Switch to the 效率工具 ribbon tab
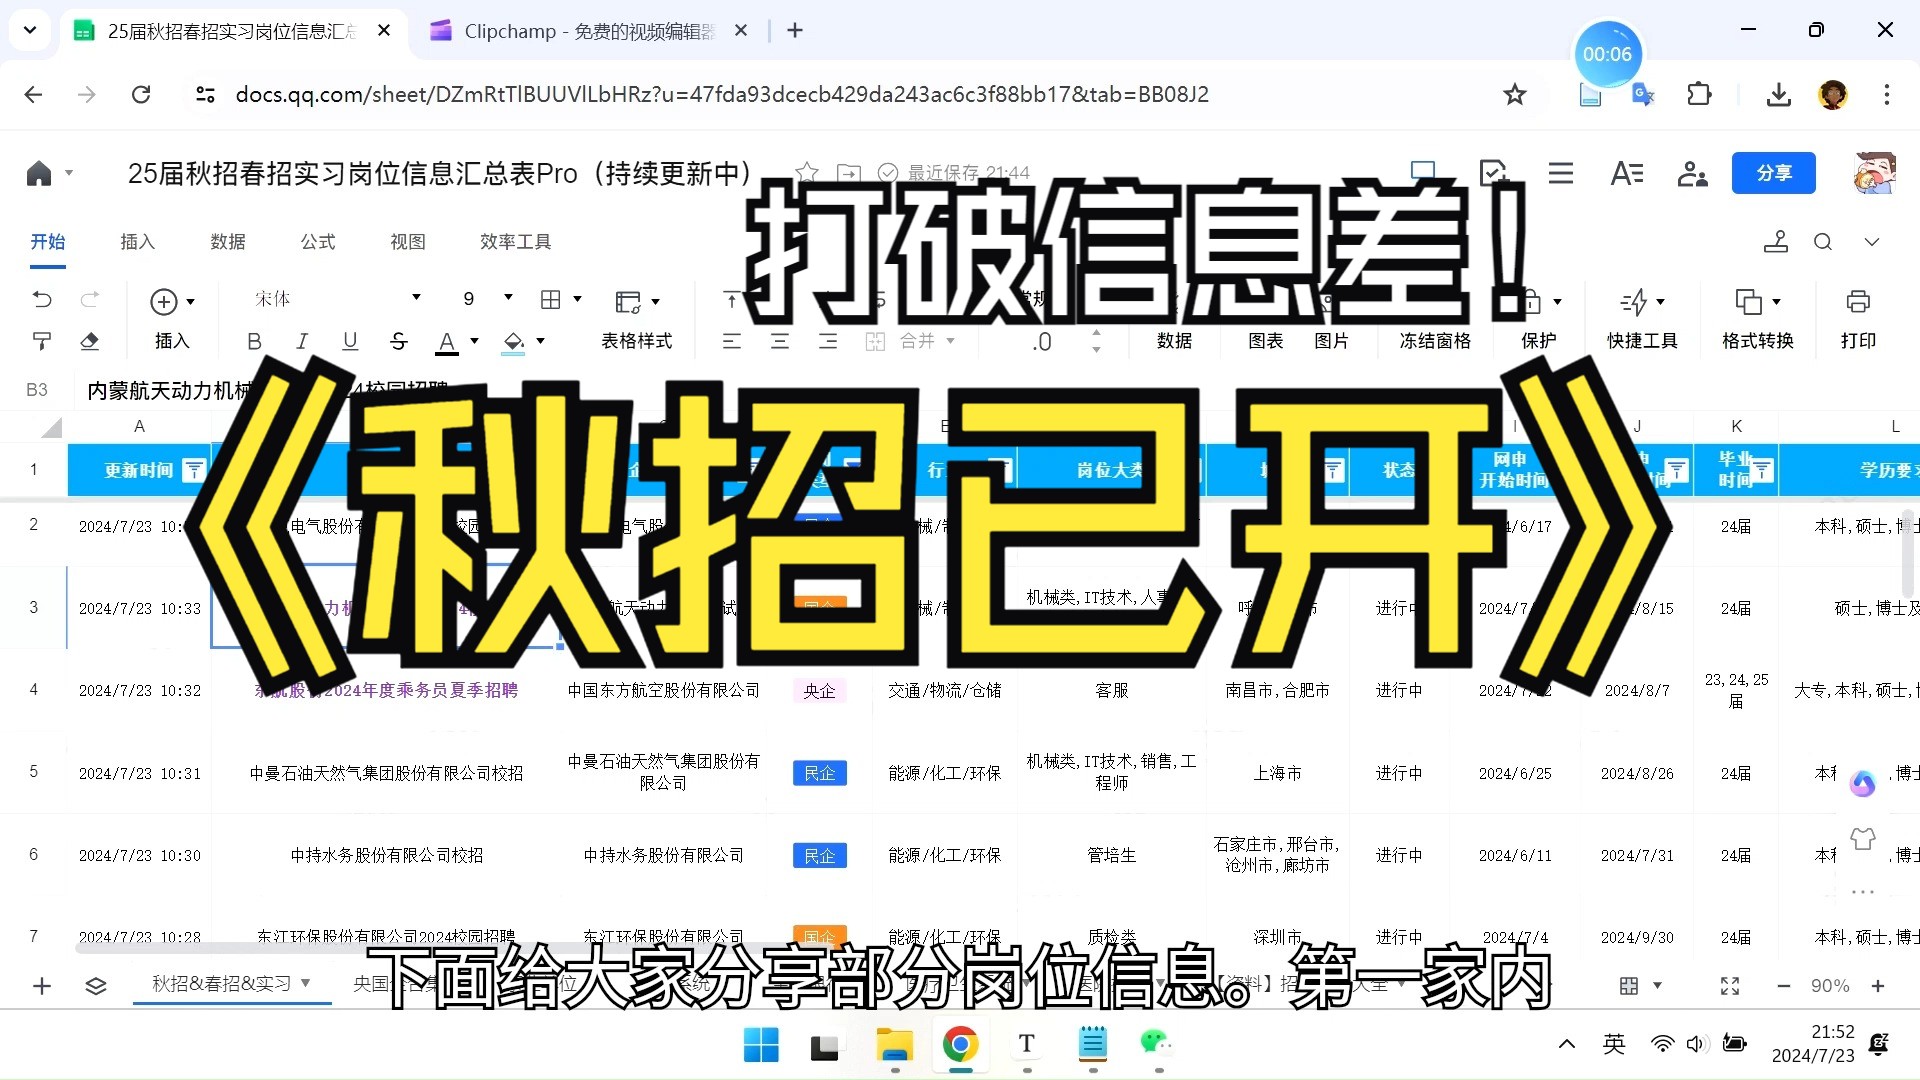The image size is (1920, 1080). 515,242
